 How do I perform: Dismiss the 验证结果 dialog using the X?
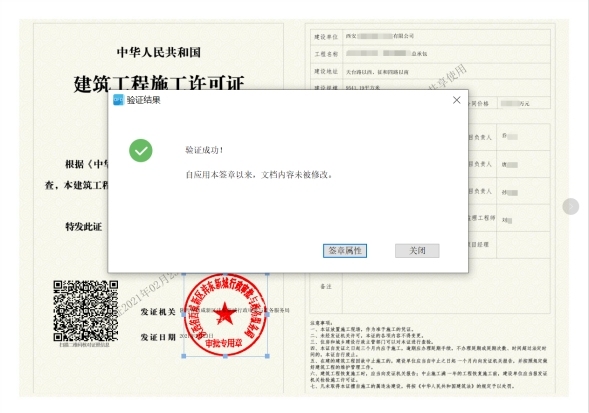coord(456,100)
